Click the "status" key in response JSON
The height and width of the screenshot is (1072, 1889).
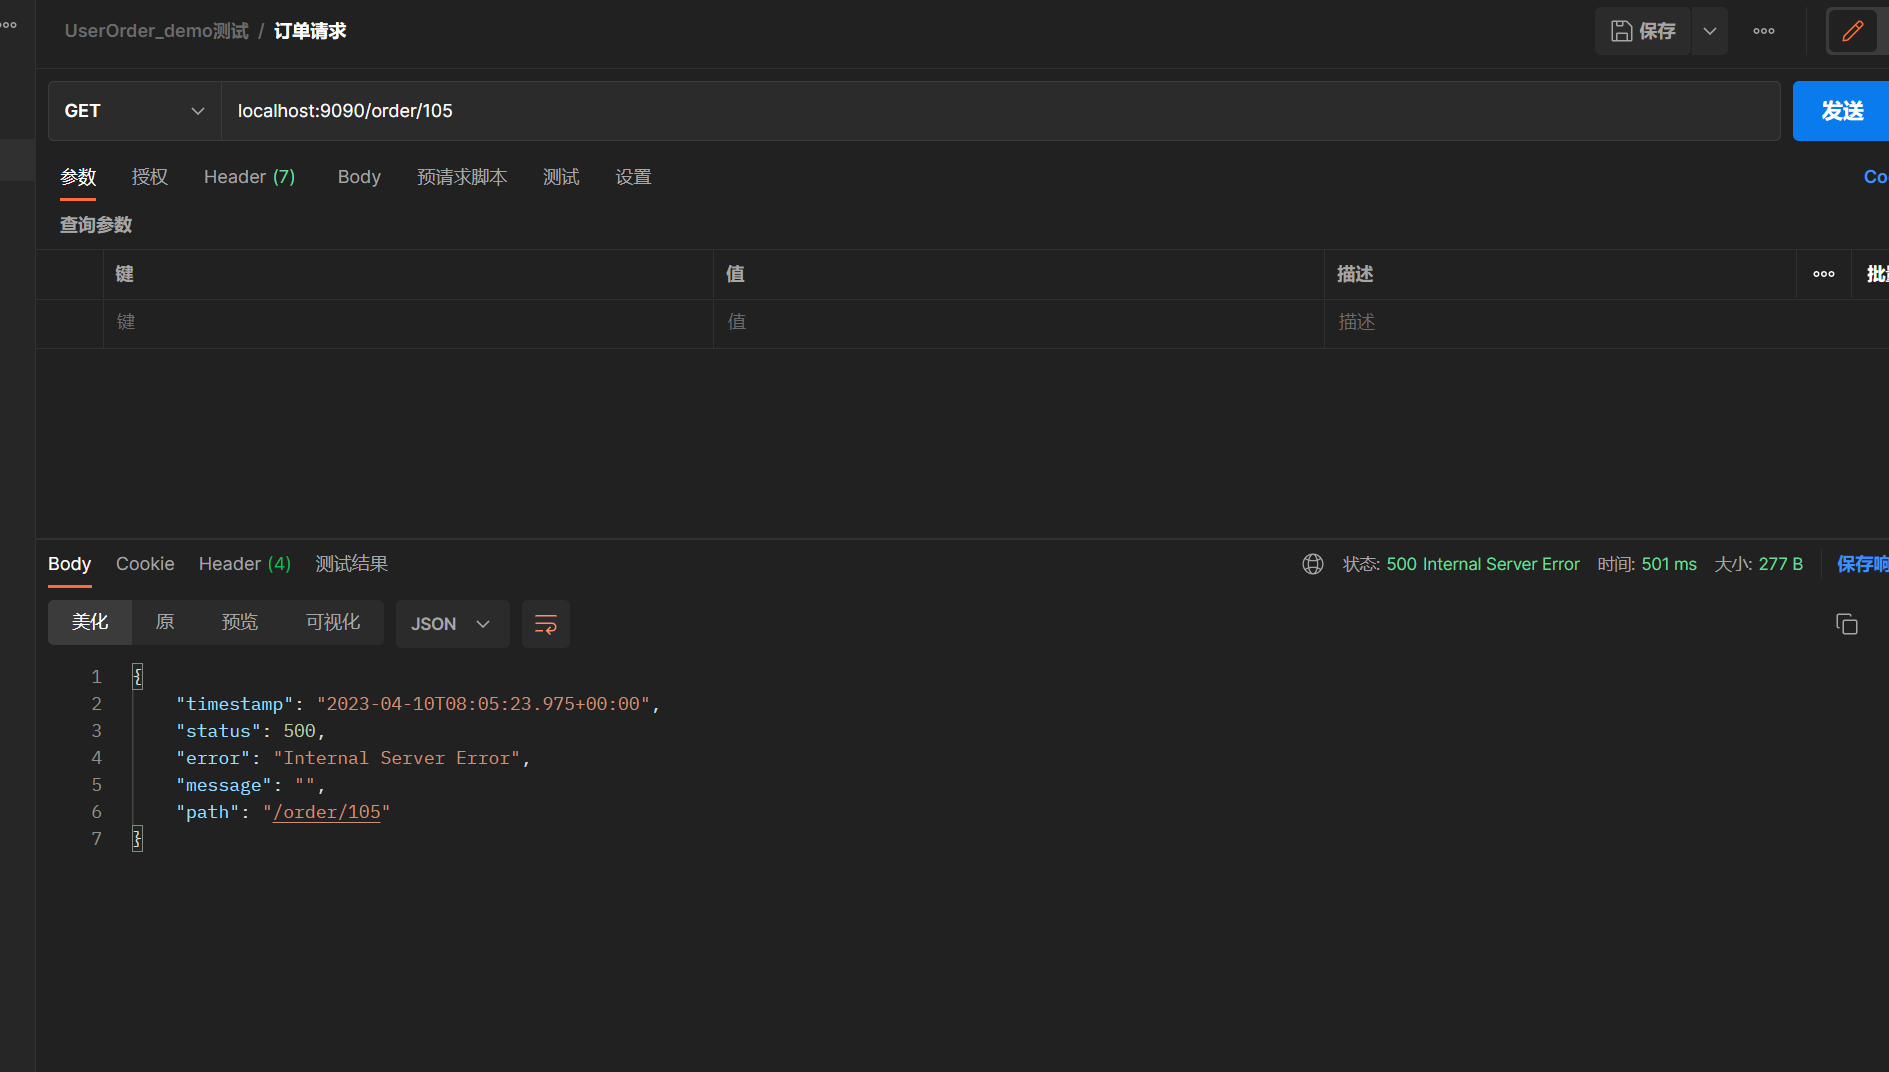point(219,731)
